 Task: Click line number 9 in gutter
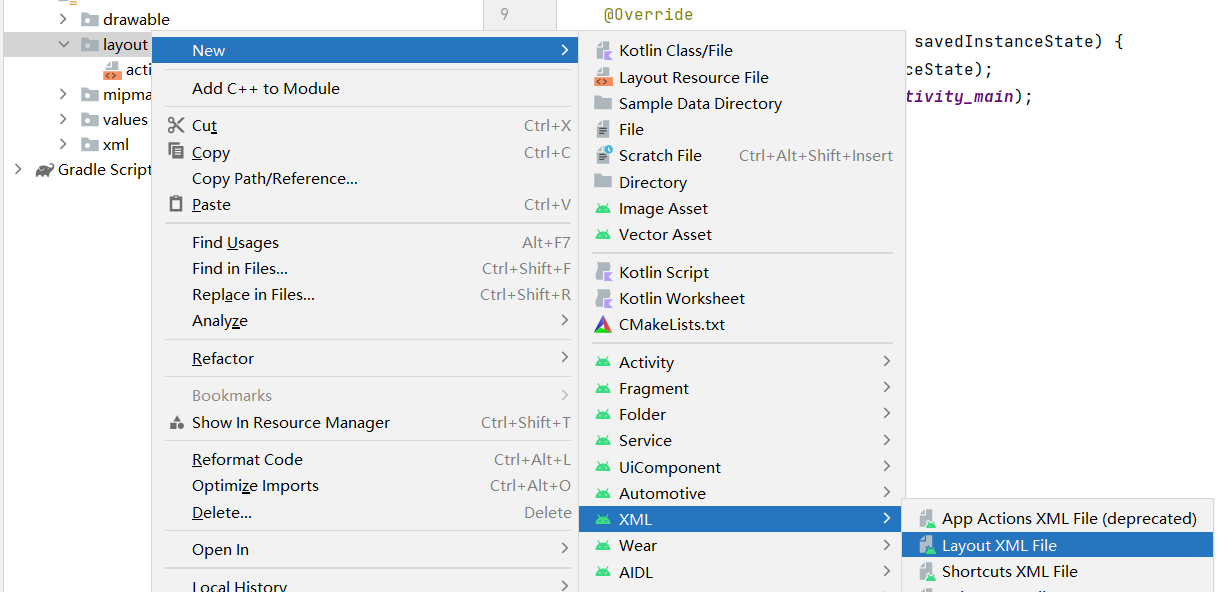[x=504, y=14]
